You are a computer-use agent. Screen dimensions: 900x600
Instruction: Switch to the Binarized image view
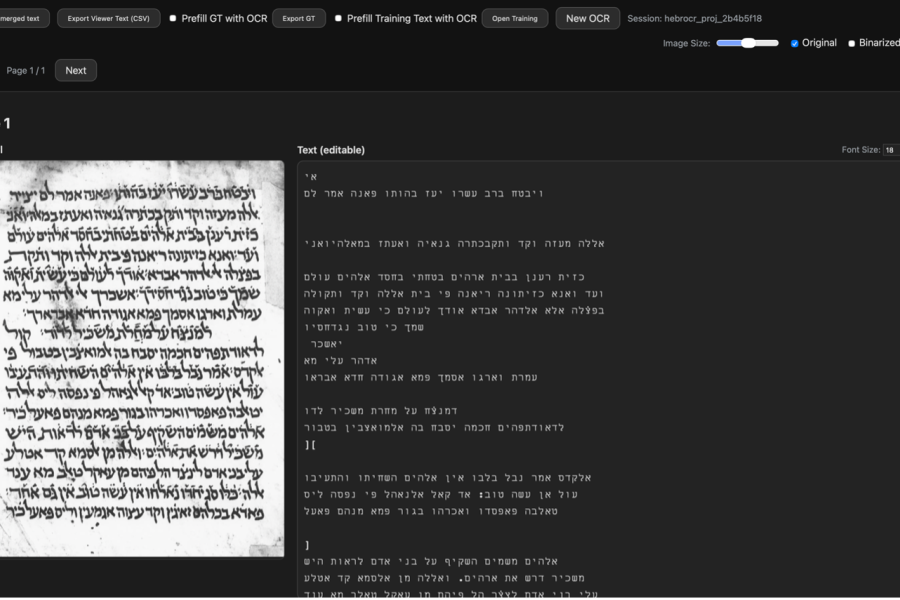coord(851,43)
